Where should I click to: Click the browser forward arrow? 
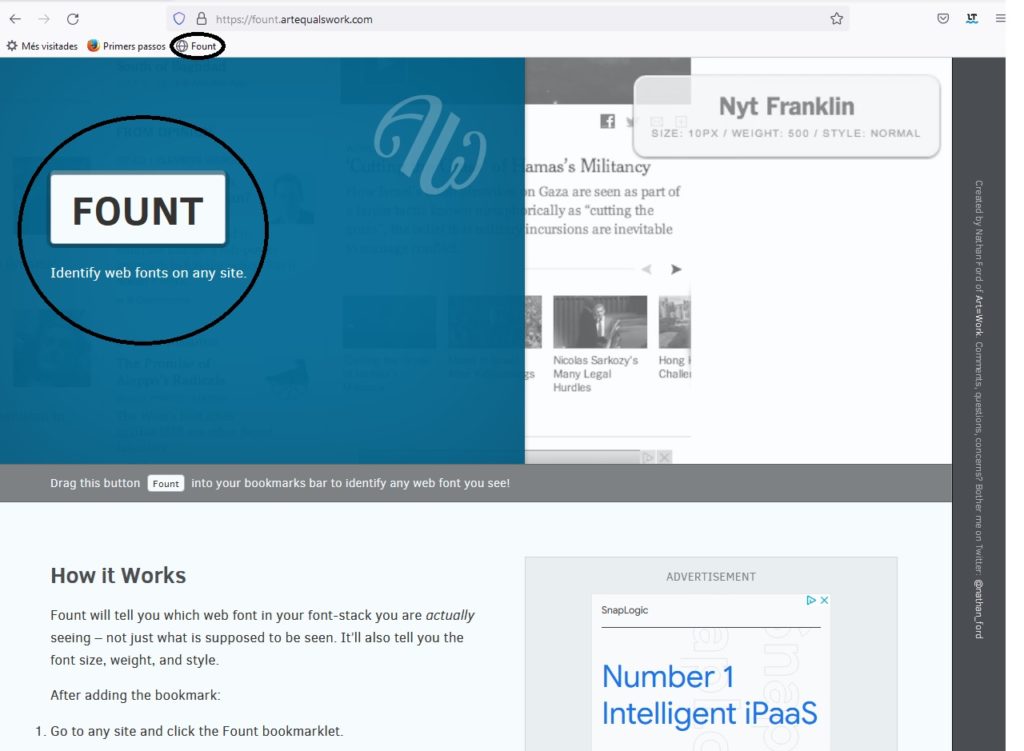[44, 18]
